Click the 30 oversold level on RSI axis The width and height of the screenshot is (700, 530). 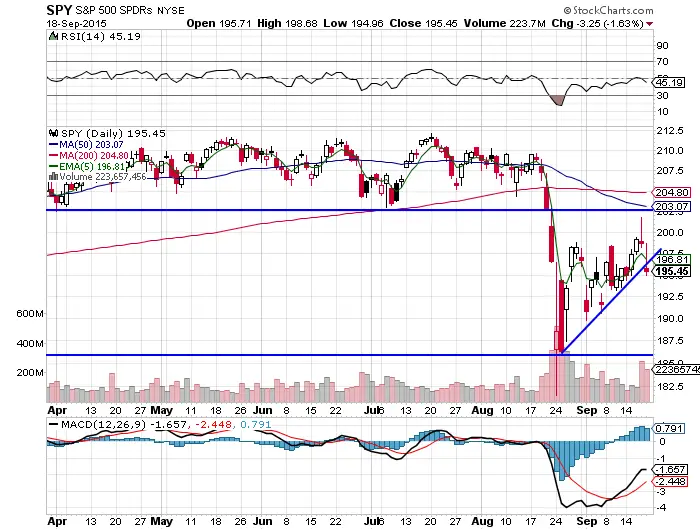tap(662, 95)
